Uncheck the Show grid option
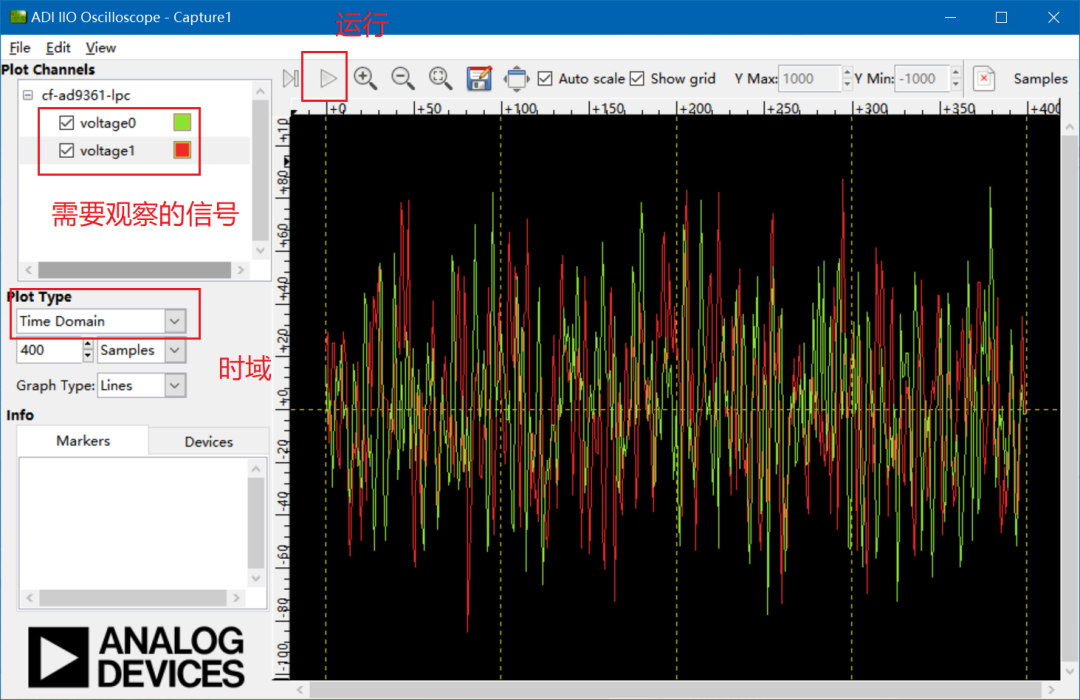Viewport: 1080px width, 700px height. pos(637,78)
